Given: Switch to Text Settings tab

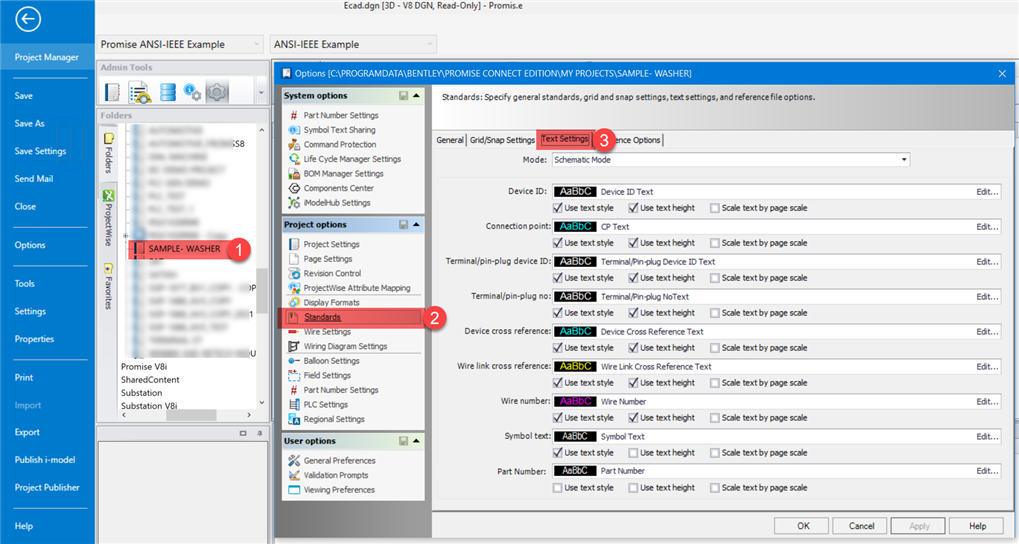Looking at the screenshot, I should tap(565, 139).
